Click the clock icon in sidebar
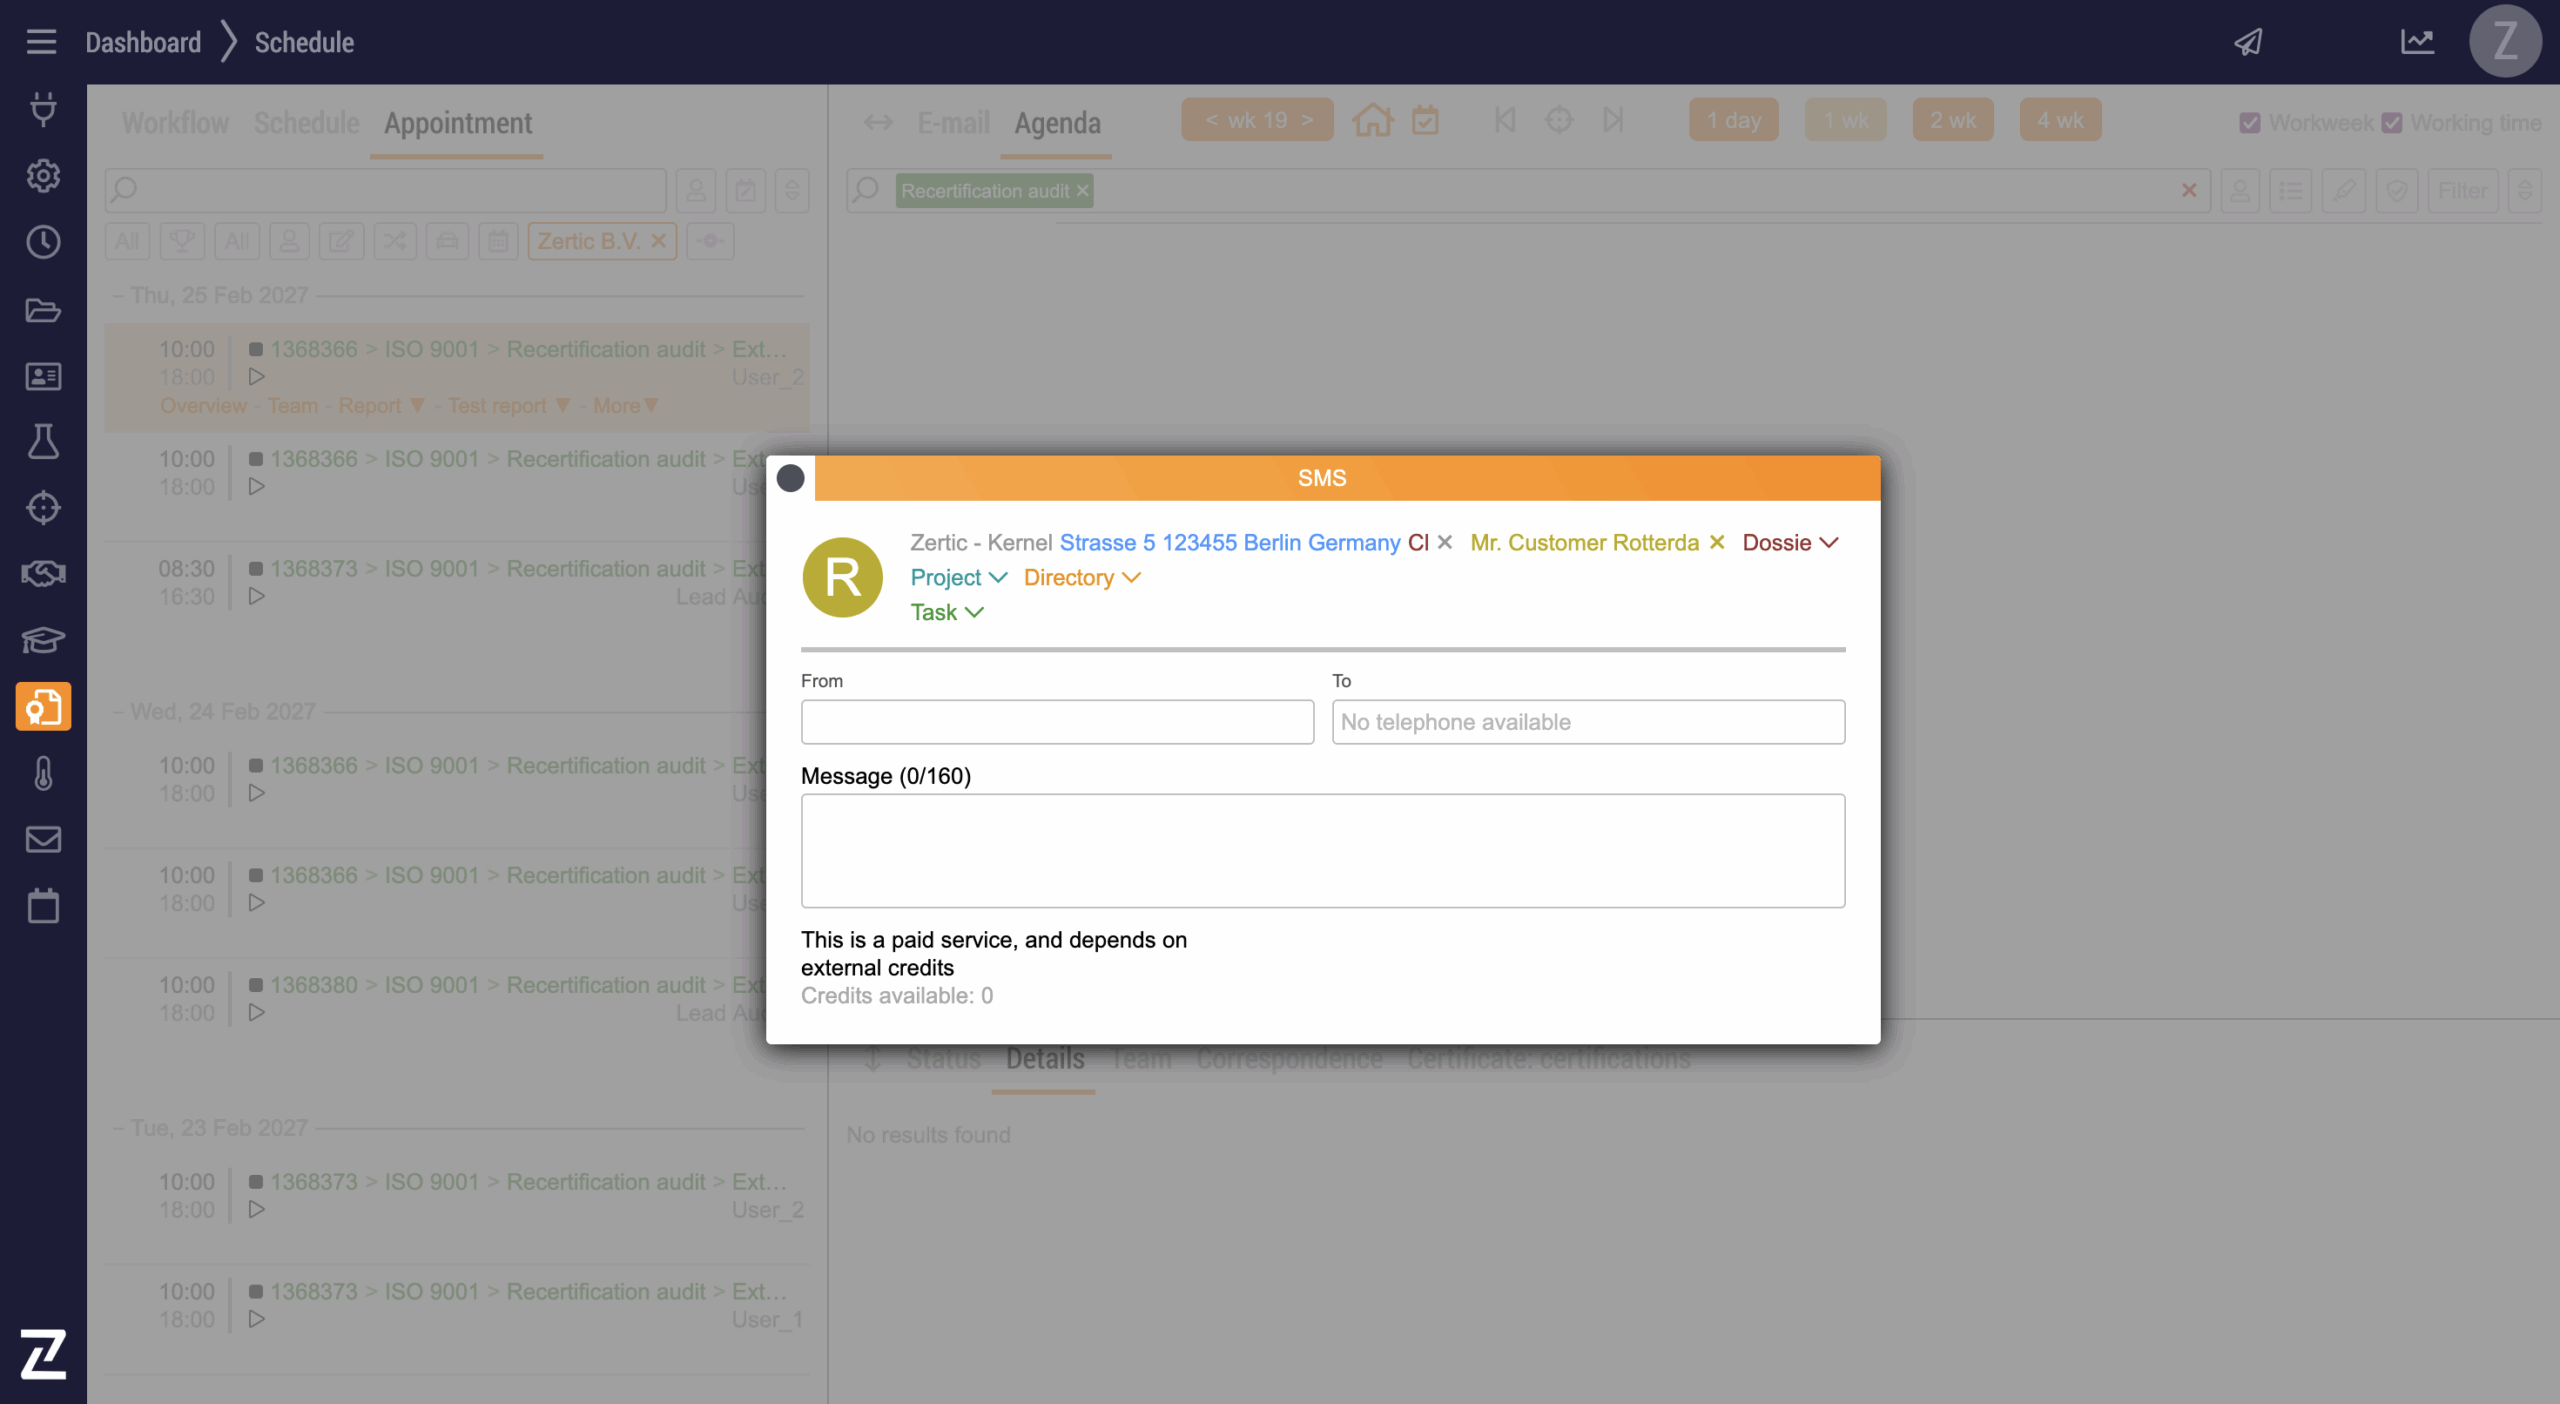Image resolution: width=2560 pixels, height=1404 pixels. pyautogui.click(x=43, y=242)
